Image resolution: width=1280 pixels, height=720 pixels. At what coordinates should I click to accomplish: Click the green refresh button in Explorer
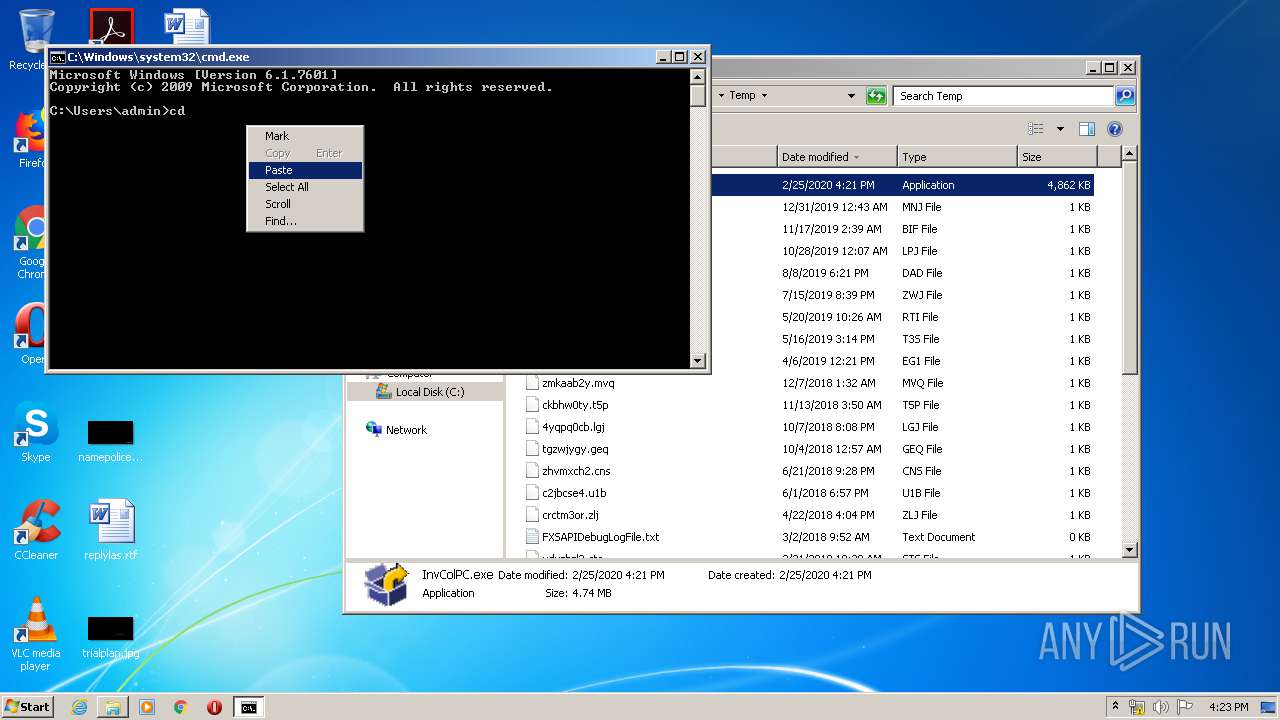(x=876, y=96)
